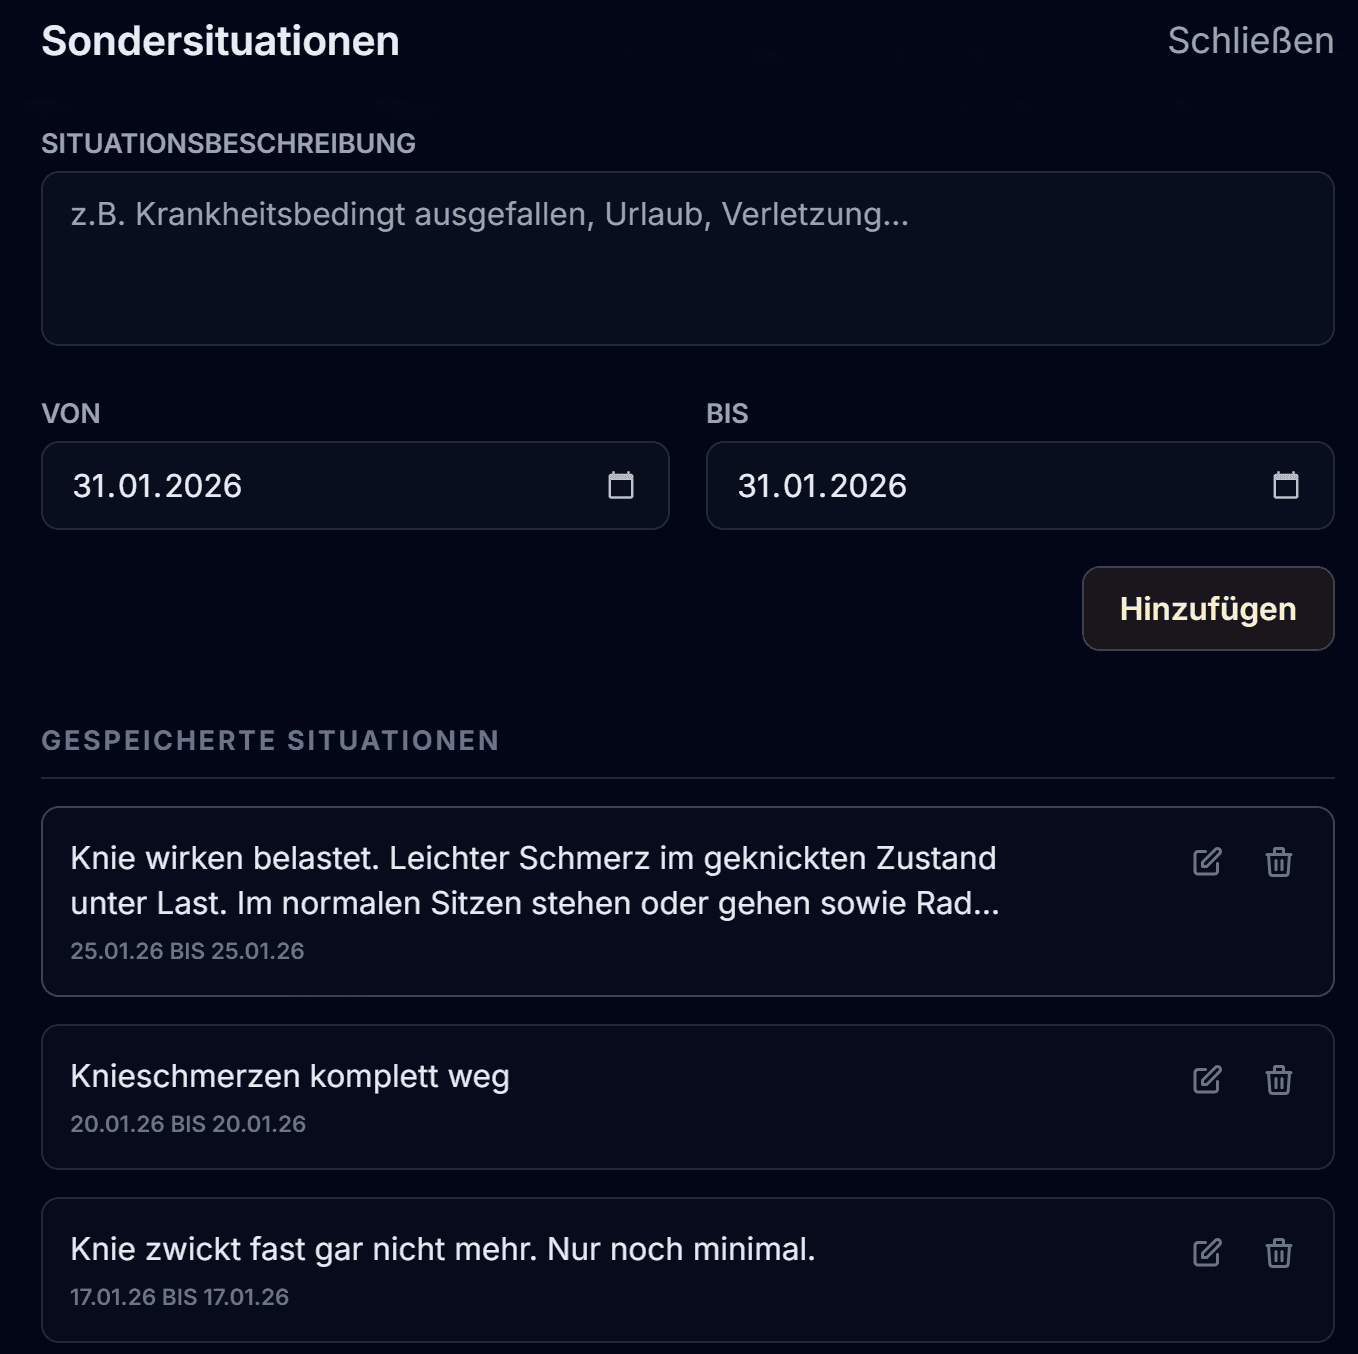
Task: Click the Sondersituationen header
Action: click(219, 41)
